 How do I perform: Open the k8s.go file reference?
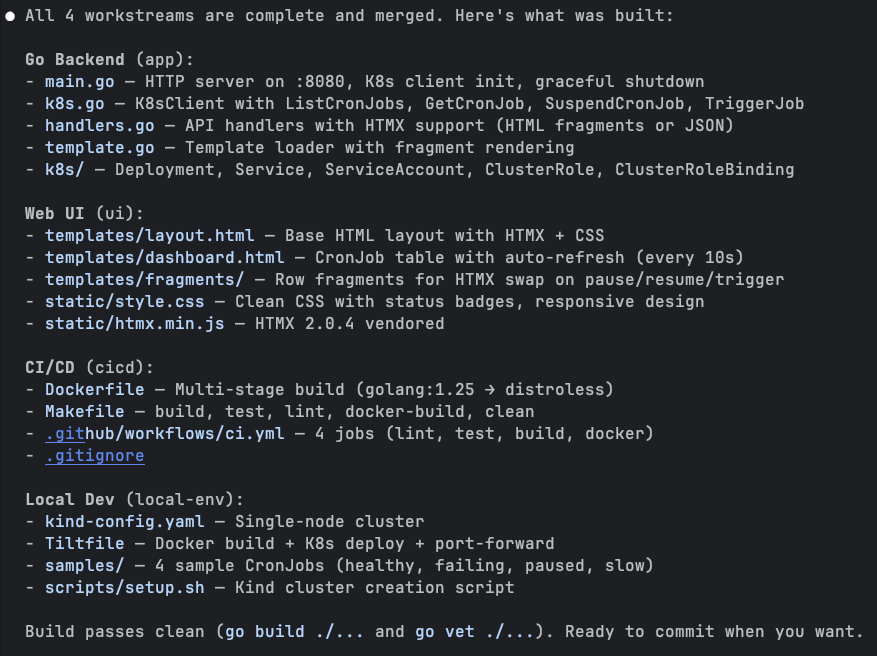click(74, 104)
